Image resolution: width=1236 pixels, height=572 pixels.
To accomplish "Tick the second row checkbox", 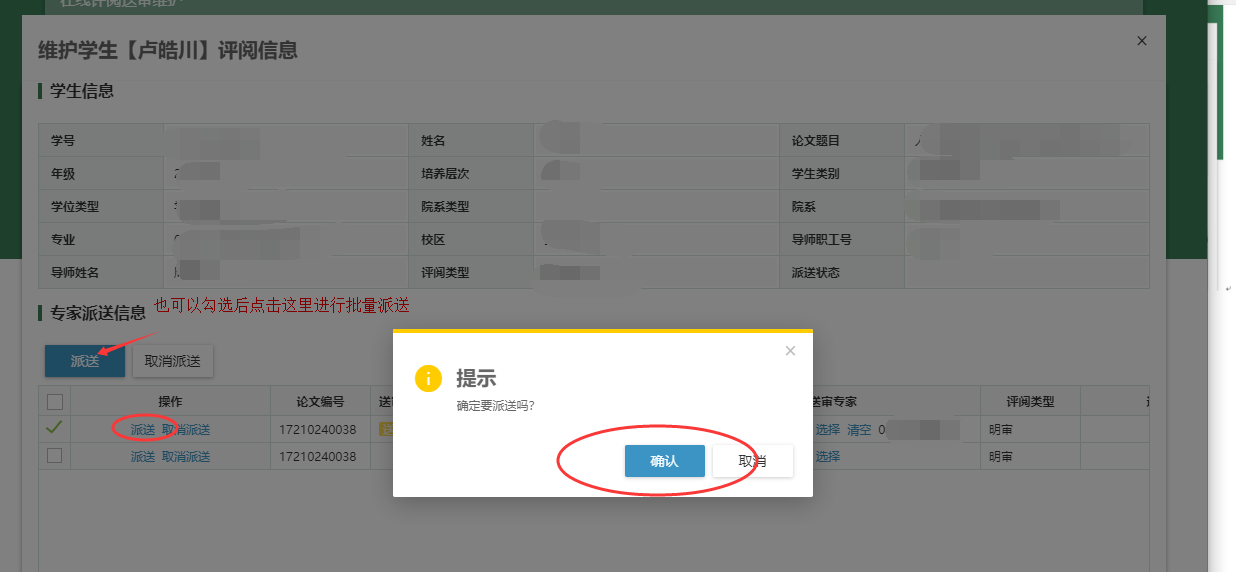I will point(55,456).
